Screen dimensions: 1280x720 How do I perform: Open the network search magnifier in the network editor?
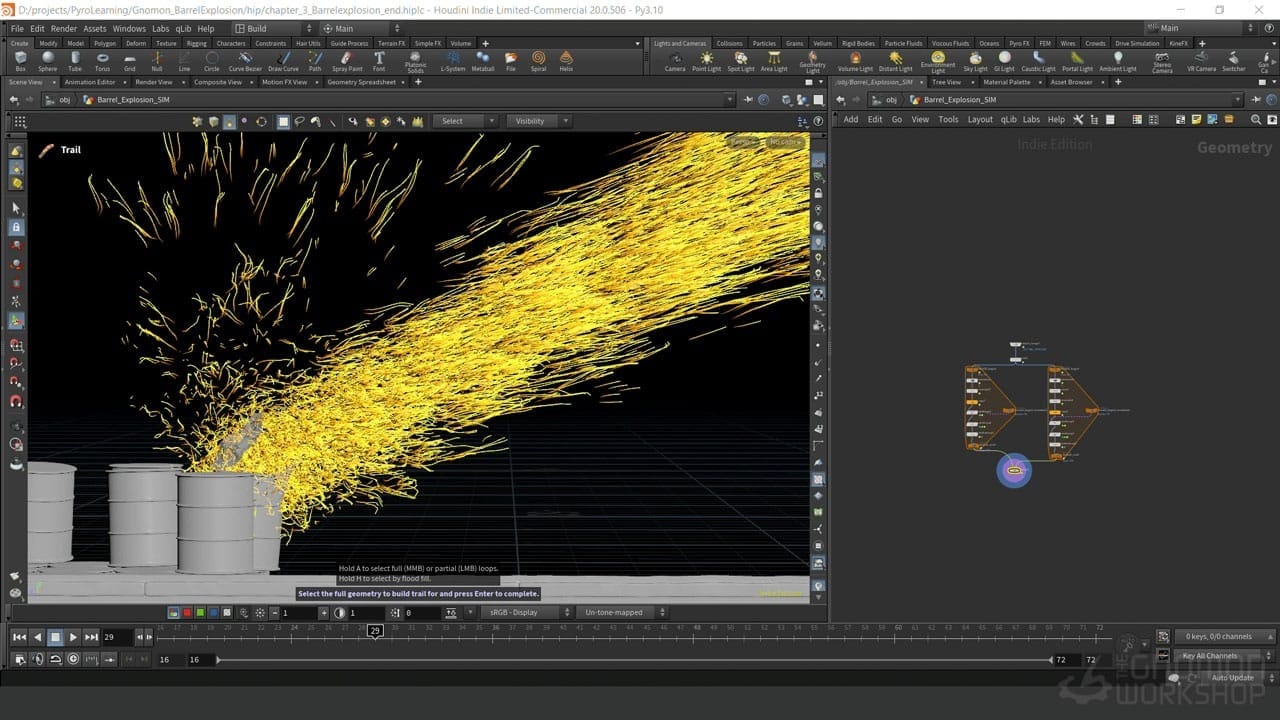[1256, 119]
